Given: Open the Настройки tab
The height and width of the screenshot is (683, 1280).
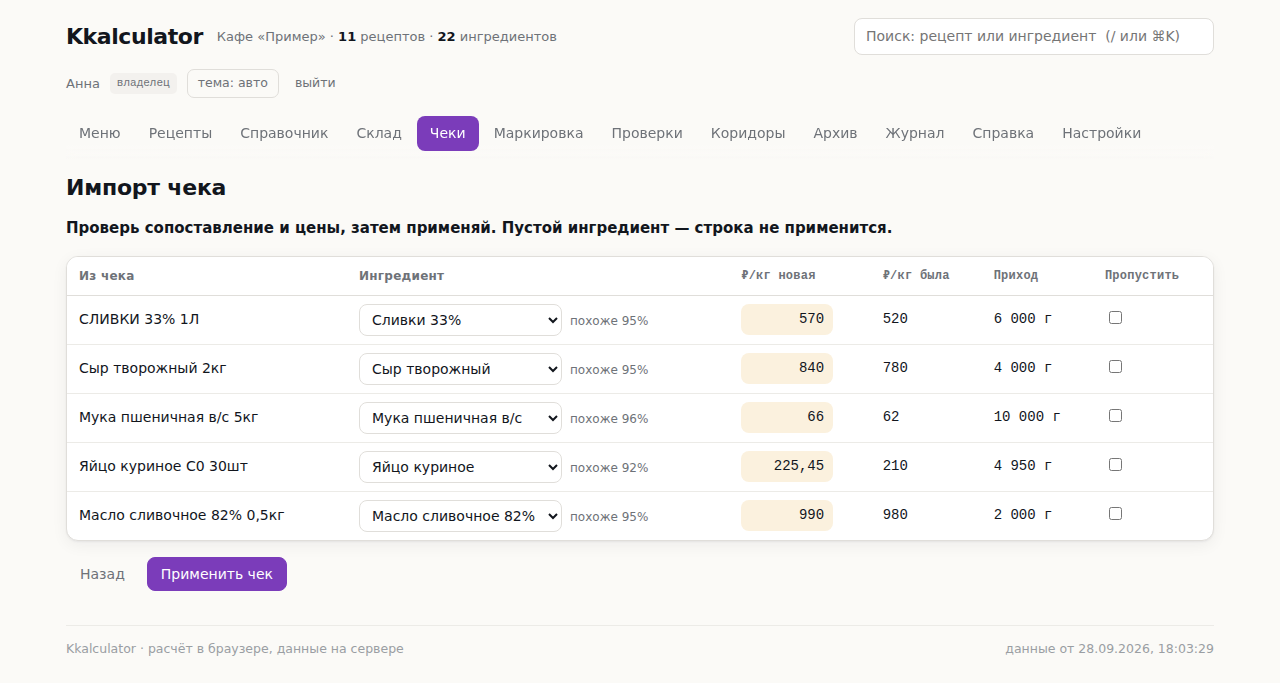Looking at the screenshot, I should 1101,133.
